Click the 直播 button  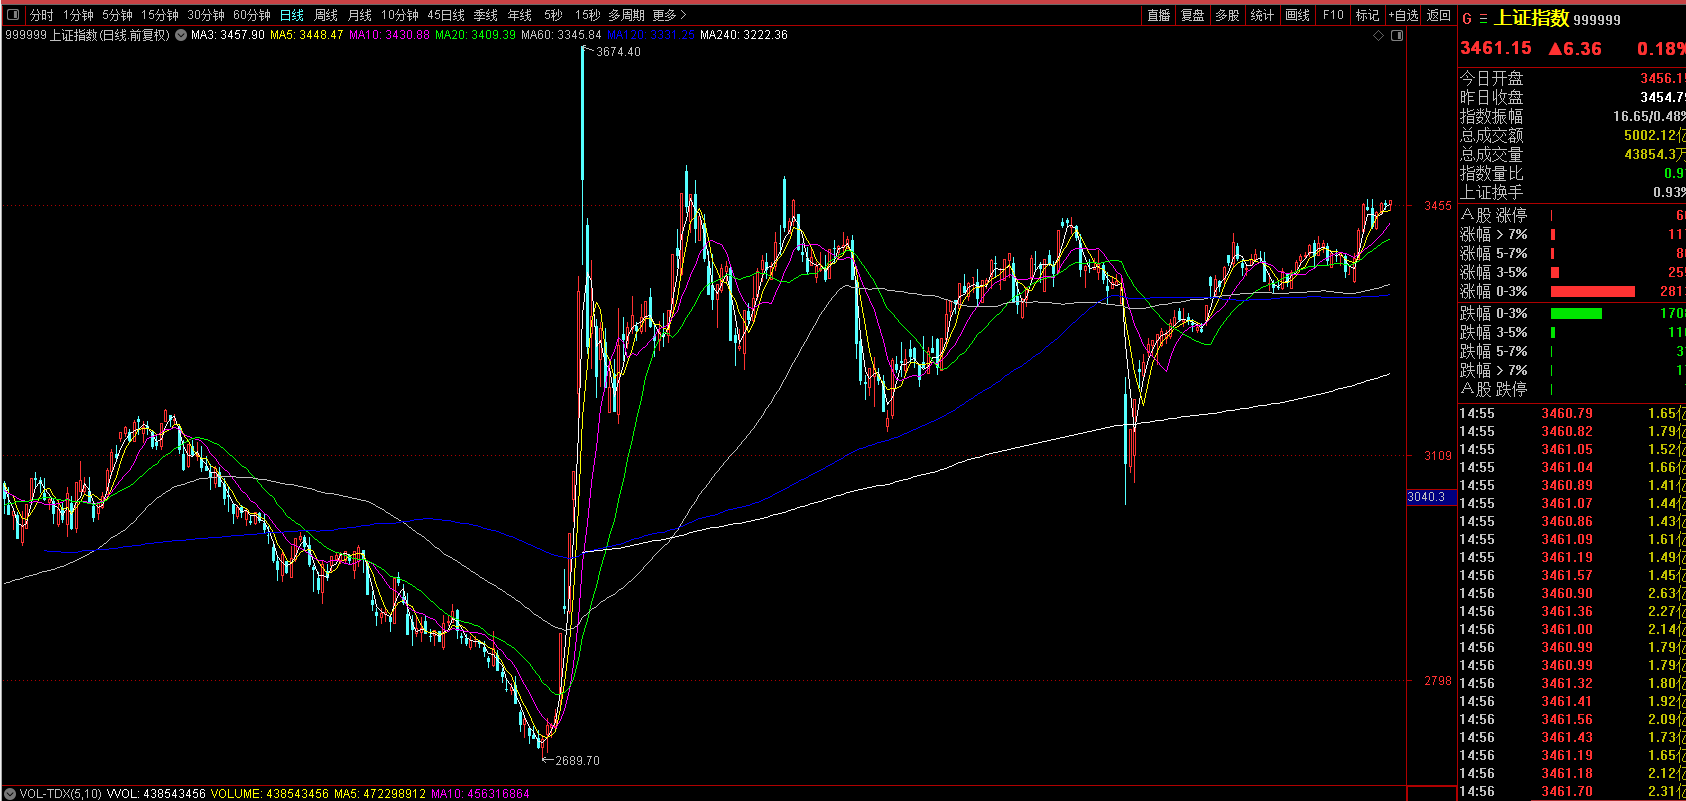coord(1159,15)
